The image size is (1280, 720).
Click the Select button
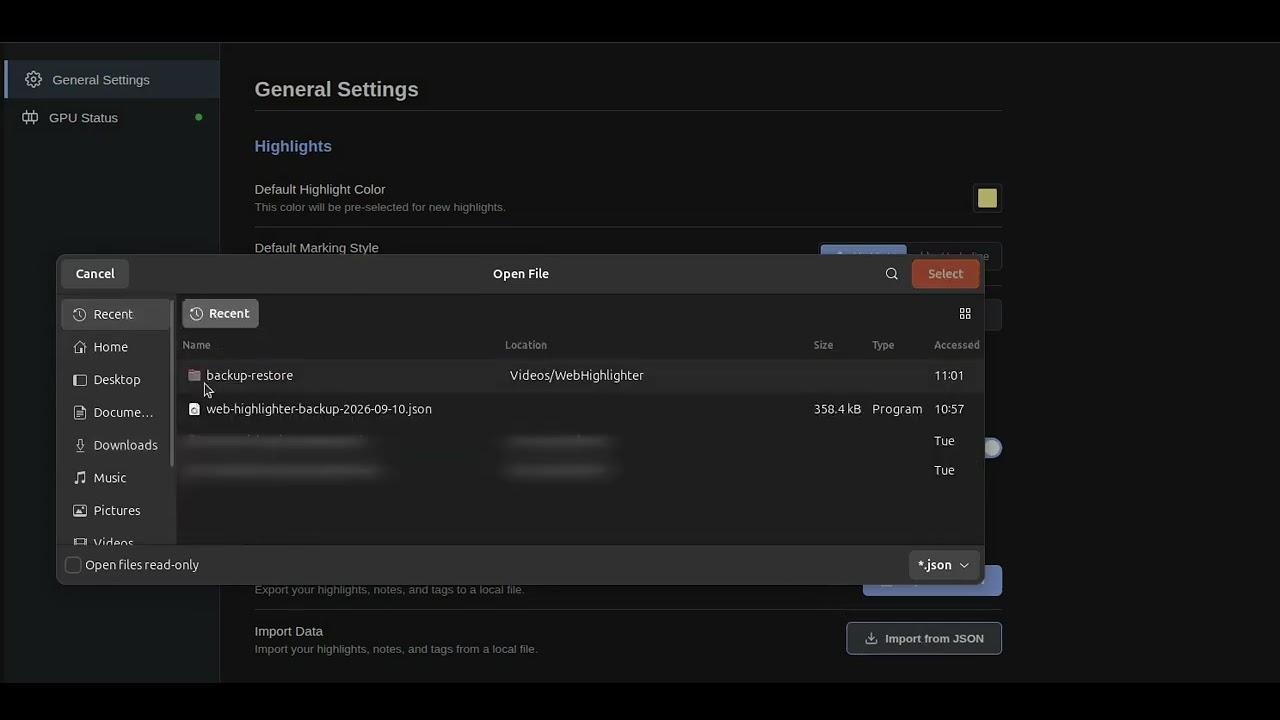945,274
